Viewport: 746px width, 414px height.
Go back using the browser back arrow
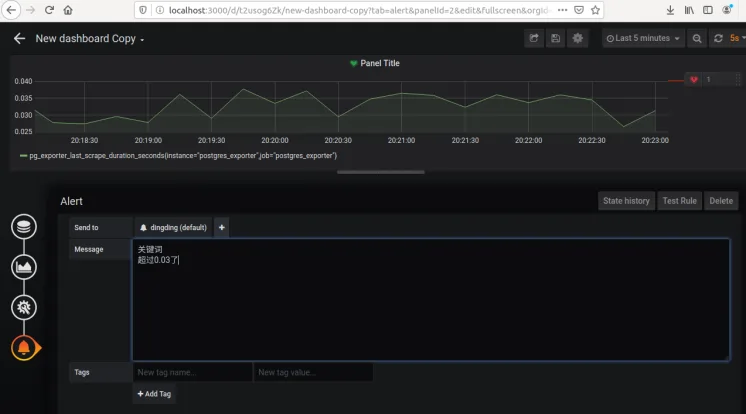11,10
